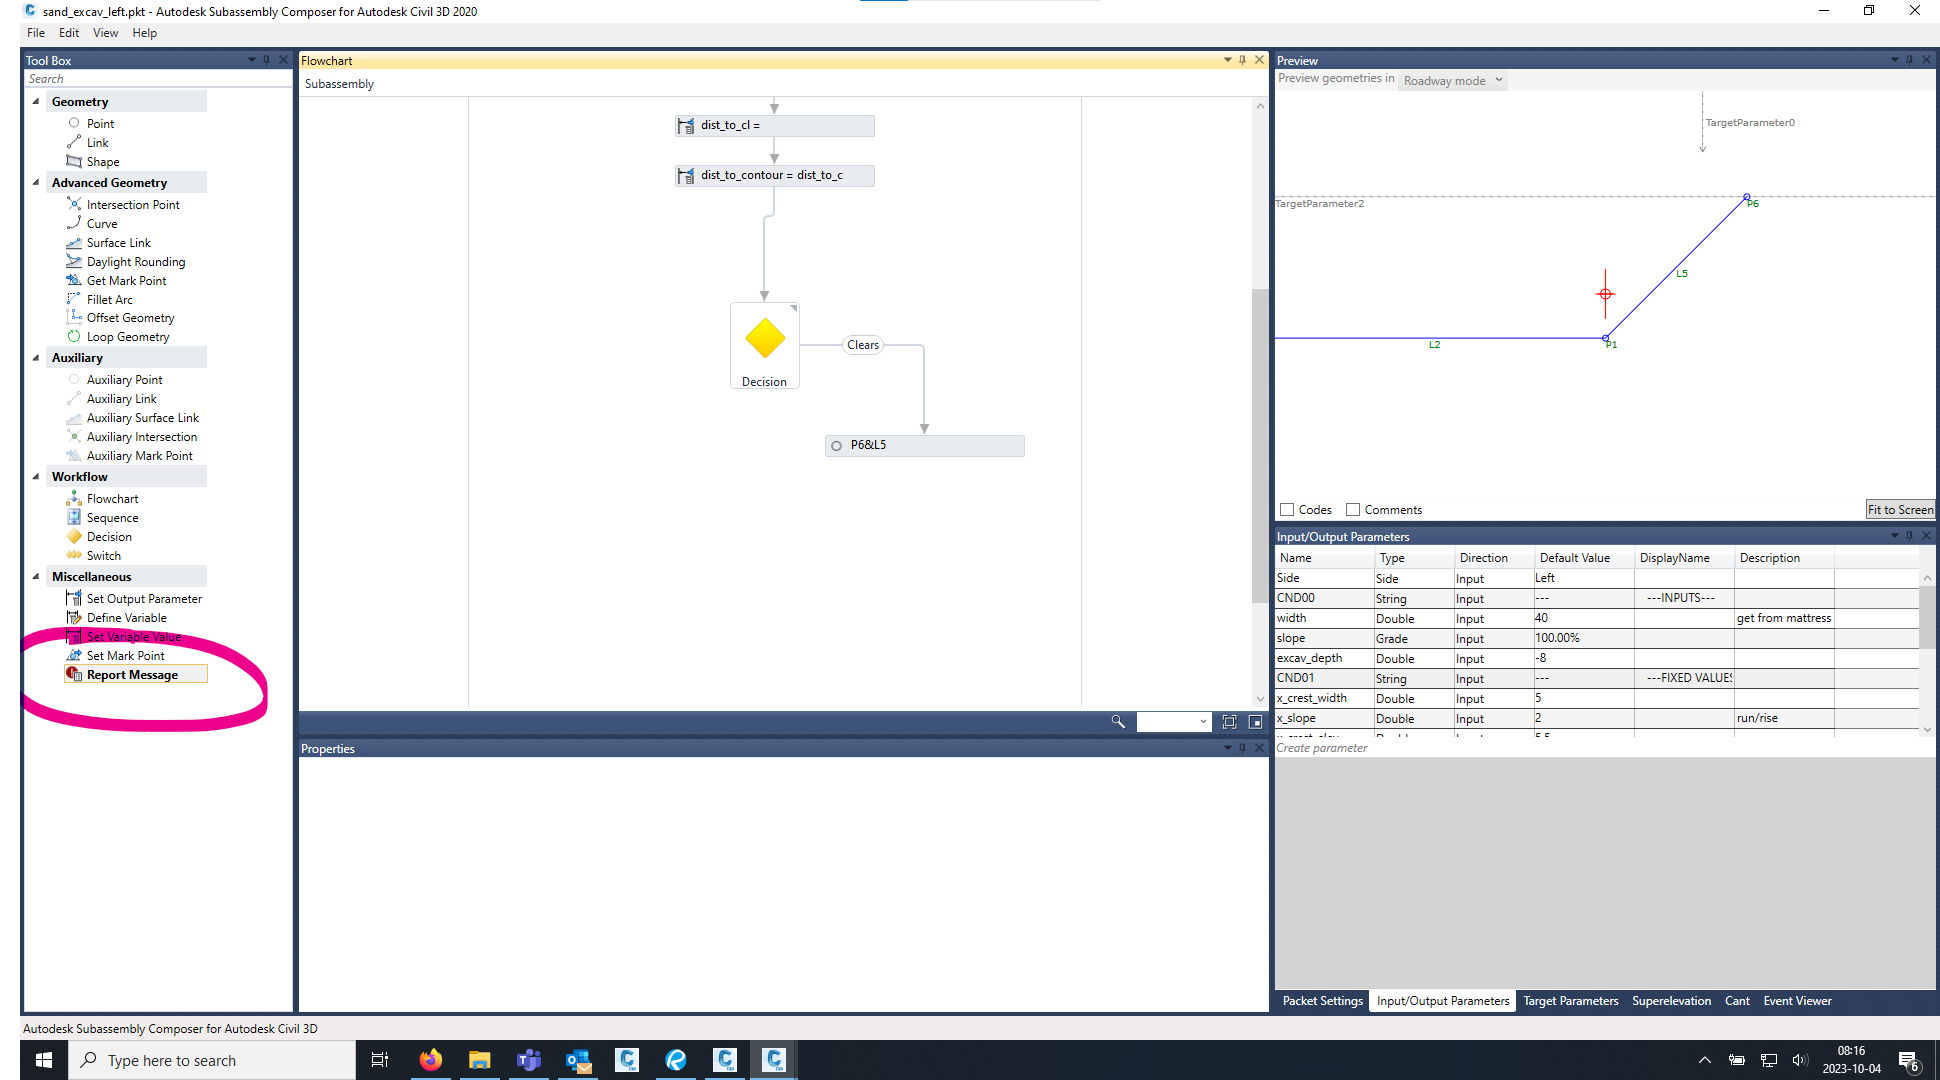Screen dimensions: 1940x1080
Task: Select the Intersection Point tool
Action: 133,204
